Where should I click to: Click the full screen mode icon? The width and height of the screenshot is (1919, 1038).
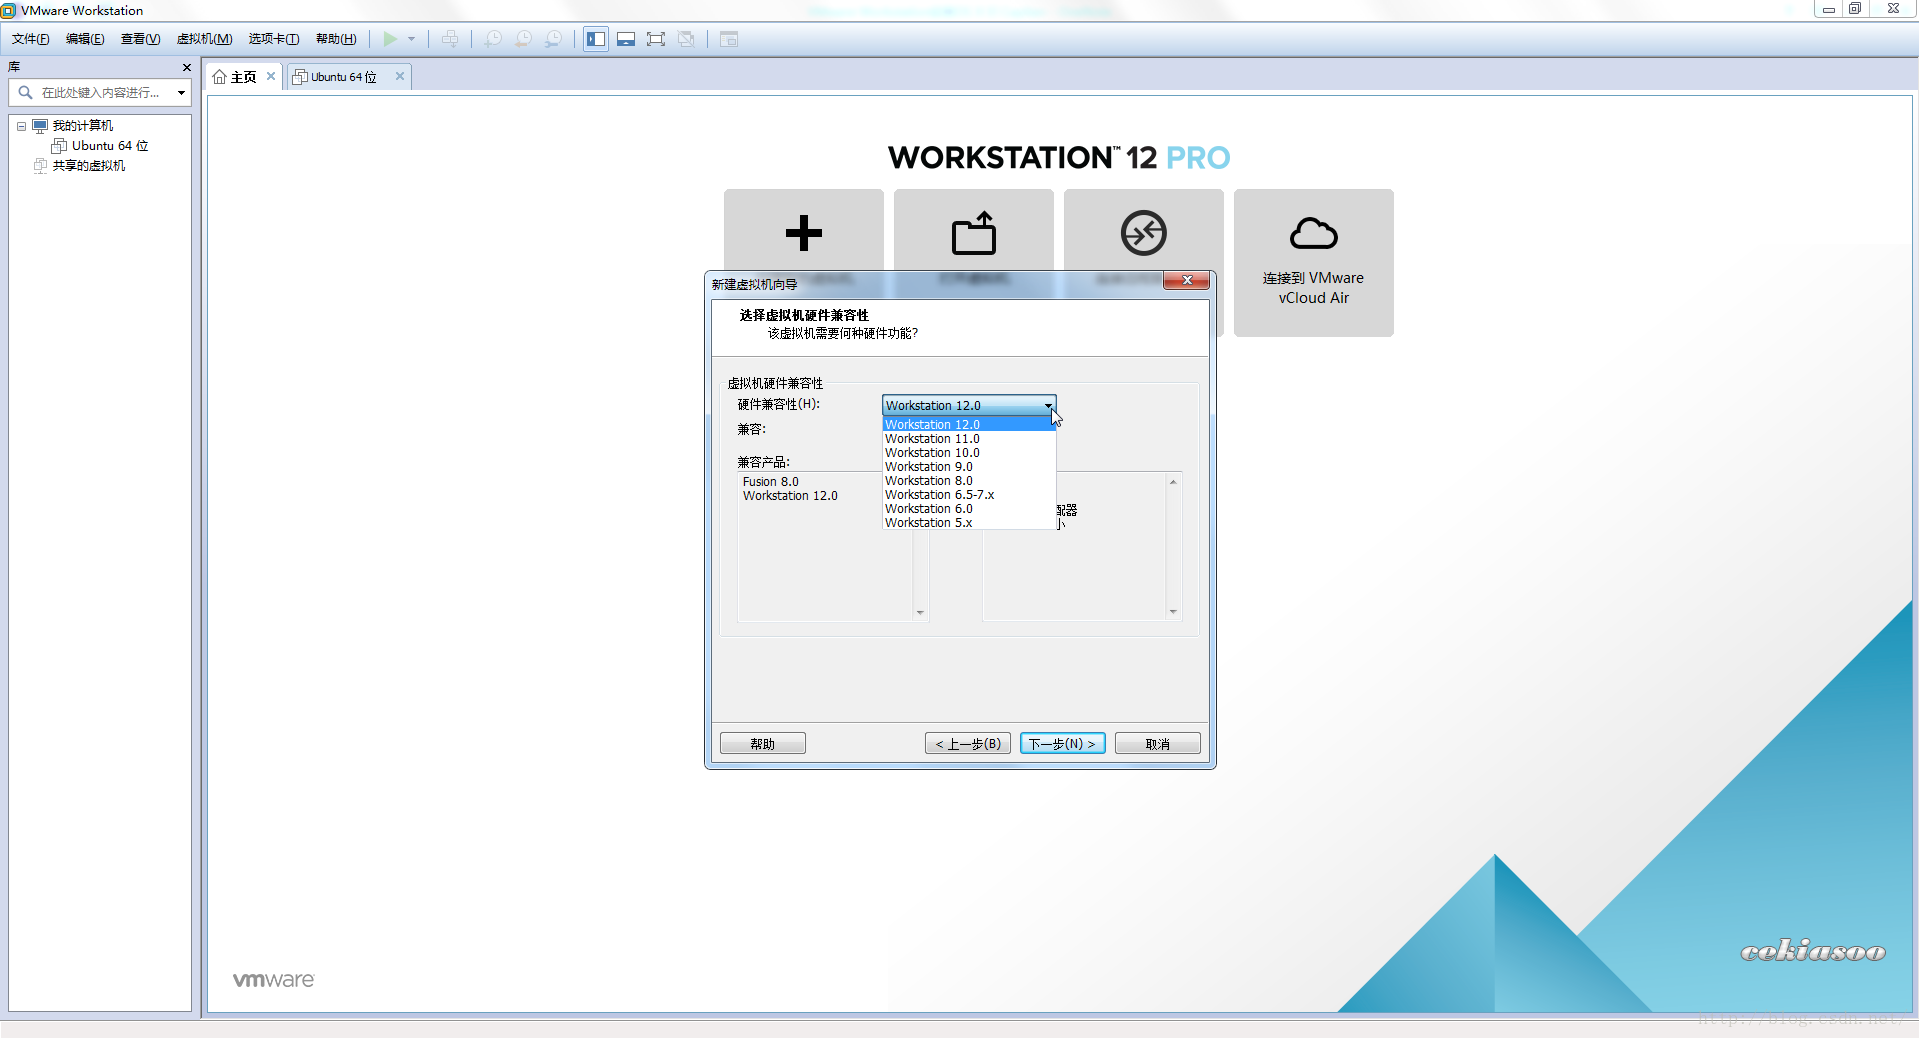[x=656, y=39]
